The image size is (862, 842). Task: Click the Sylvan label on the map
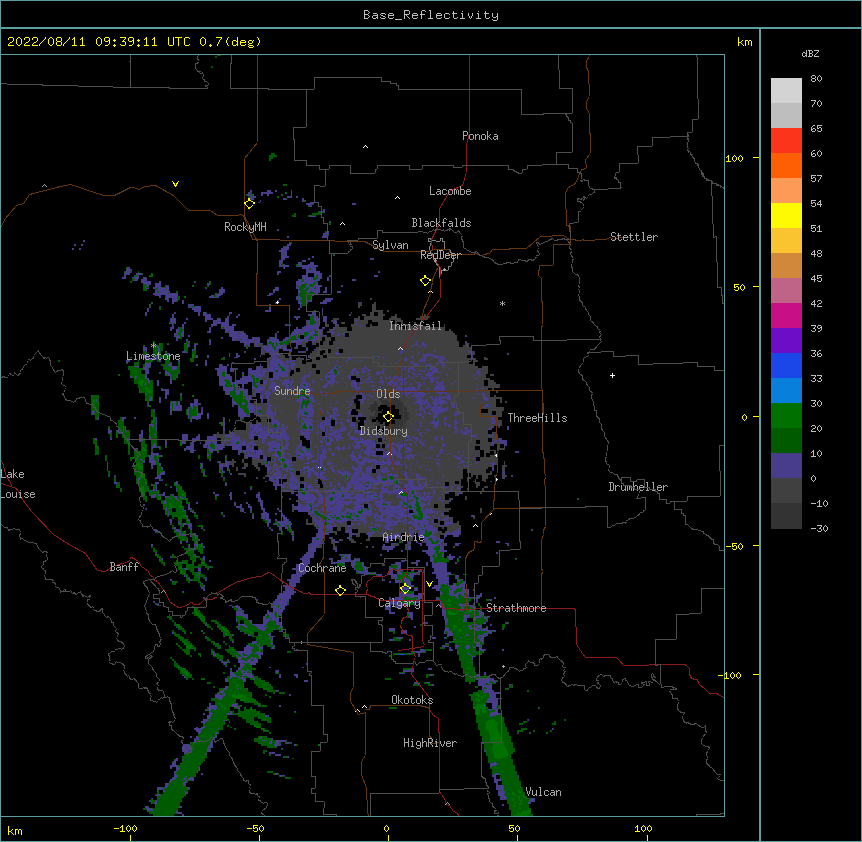pyautogui.click(x=390, y=245)
